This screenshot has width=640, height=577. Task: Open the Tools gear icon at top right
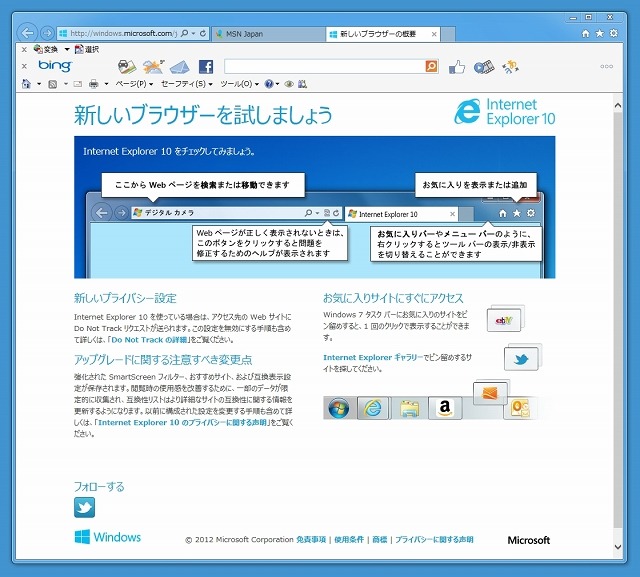point(613,33)
